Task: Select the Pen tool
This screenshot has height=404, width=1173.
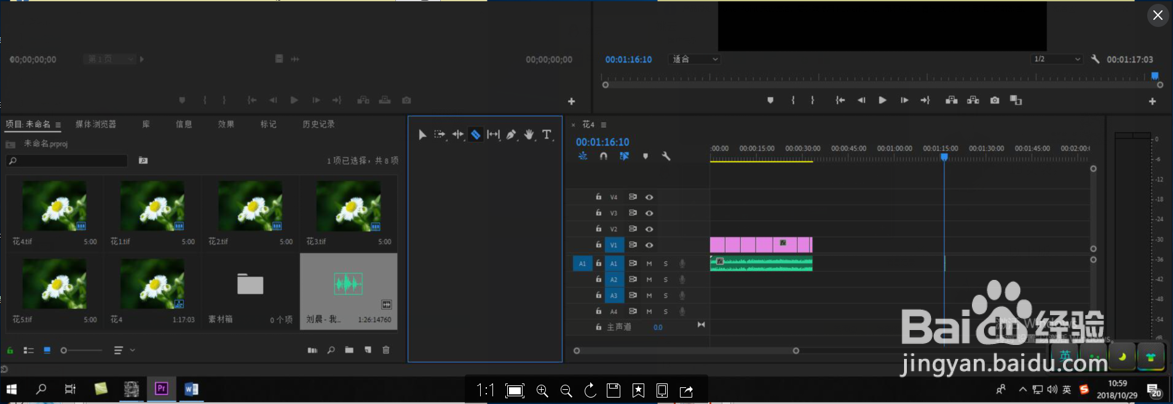Action: click(x=512, y=135)
